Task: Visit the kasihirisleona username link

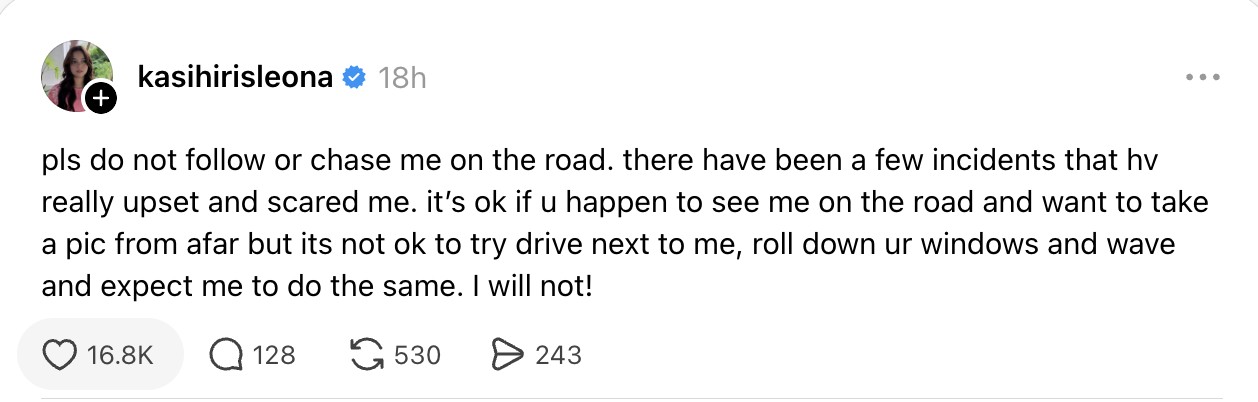Action: pyautogui.click(x=234, y=77)
